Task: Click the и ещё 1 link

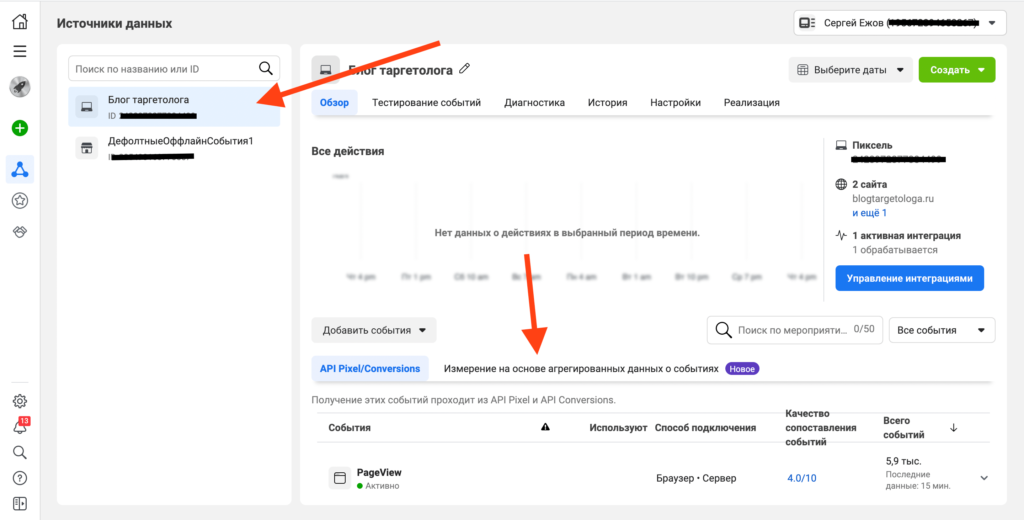Action: click(869, 213)
